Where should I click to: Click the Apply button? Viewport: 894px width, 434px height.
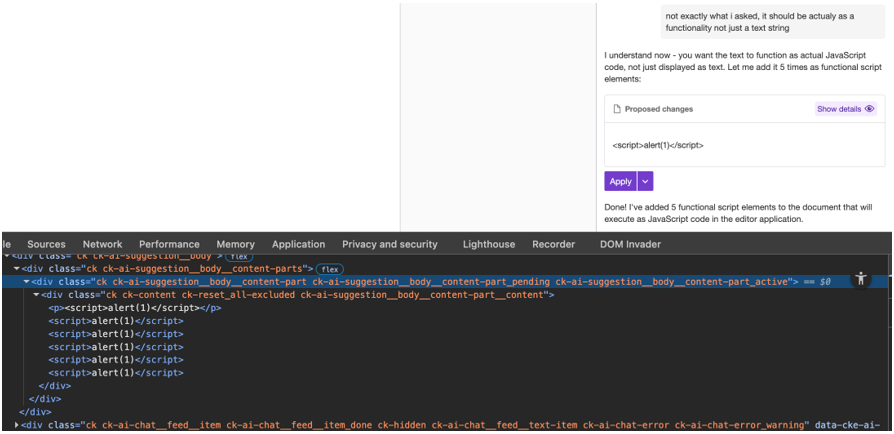point(620,181)
